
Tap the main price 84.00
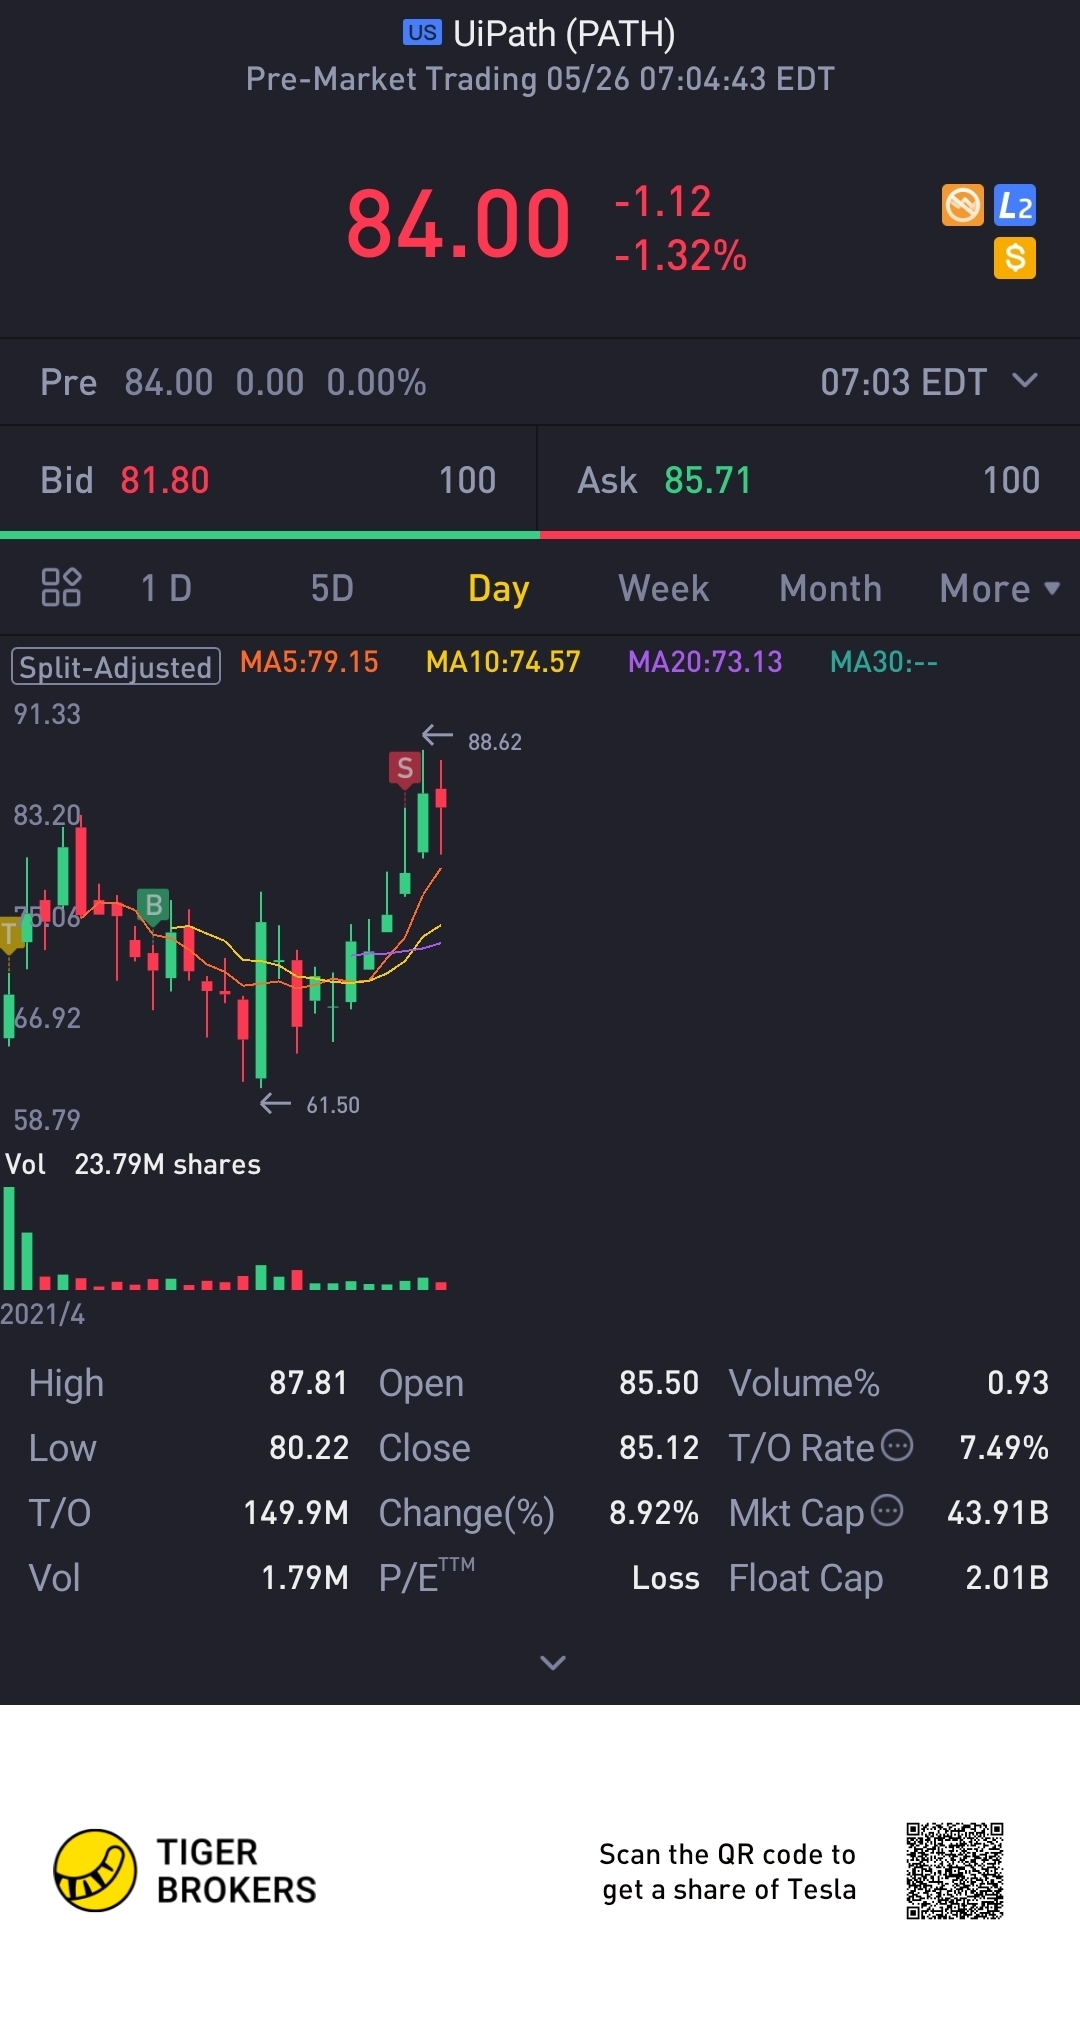tap(458, 225)
